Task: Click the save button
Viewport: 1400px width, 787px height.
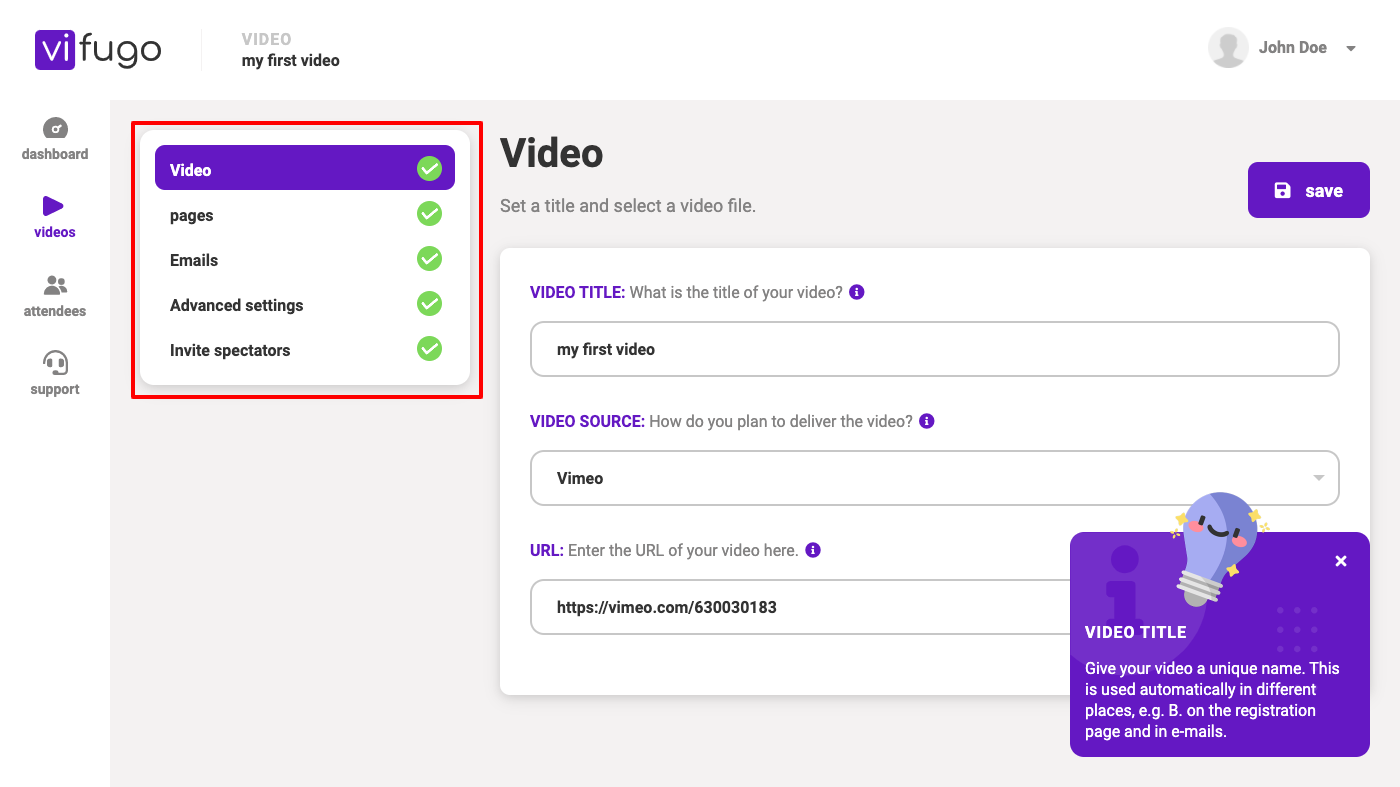Action: pos(1308,190)
